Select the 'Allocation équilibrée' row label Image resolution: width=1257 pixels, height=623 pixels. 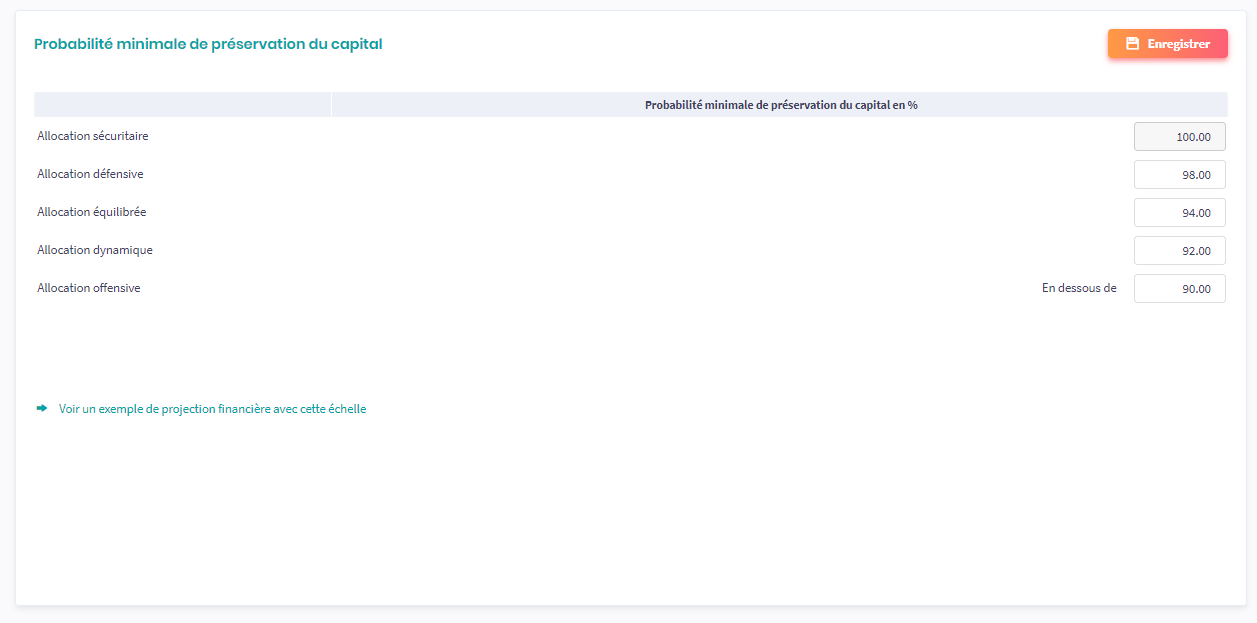pos(92,212)
